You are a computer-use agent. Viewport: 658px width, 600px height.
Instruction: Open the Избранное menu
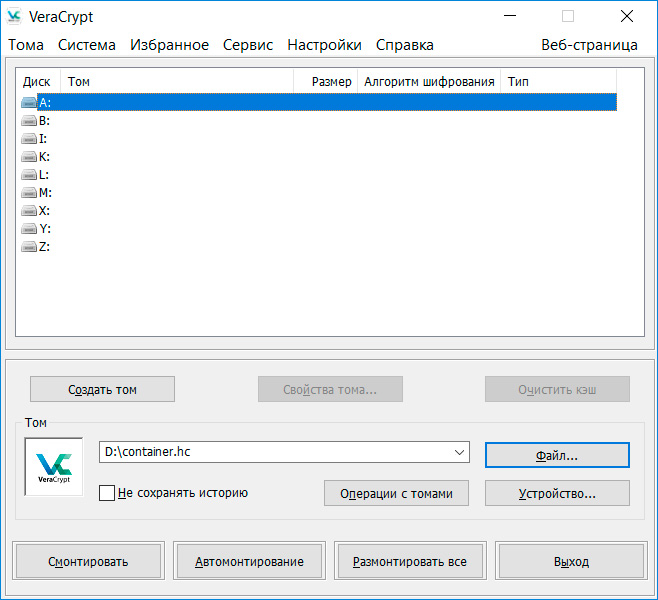[169, 45]
